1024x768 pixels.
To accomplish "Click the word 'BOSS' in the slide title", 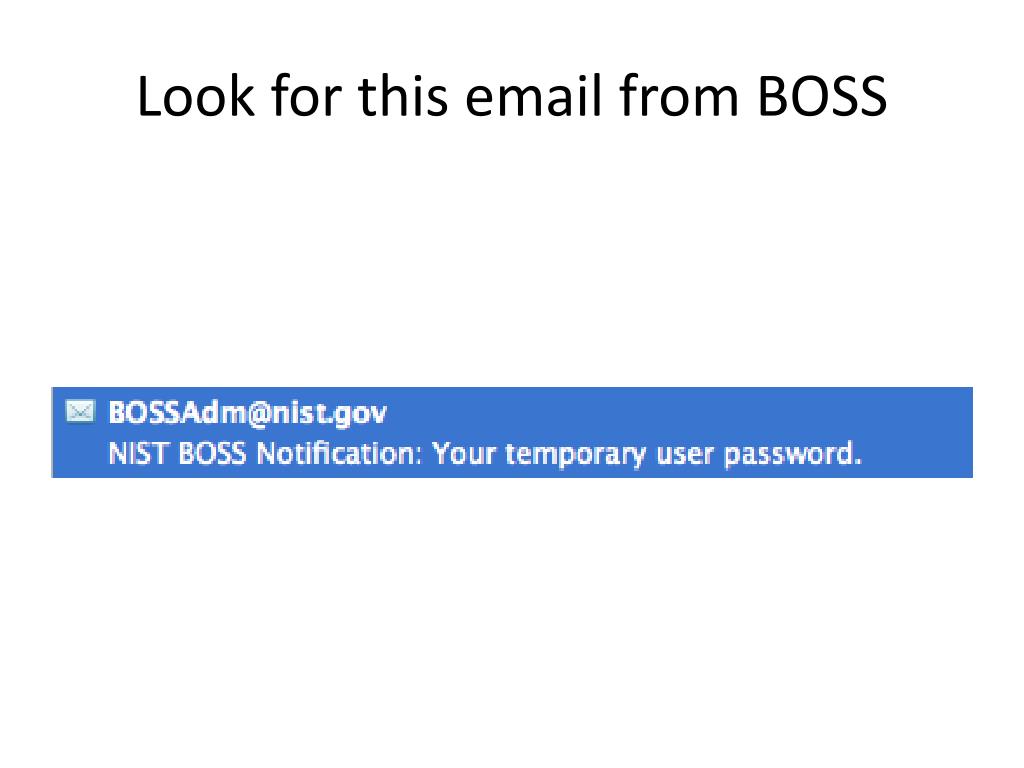I will [822, 97].
